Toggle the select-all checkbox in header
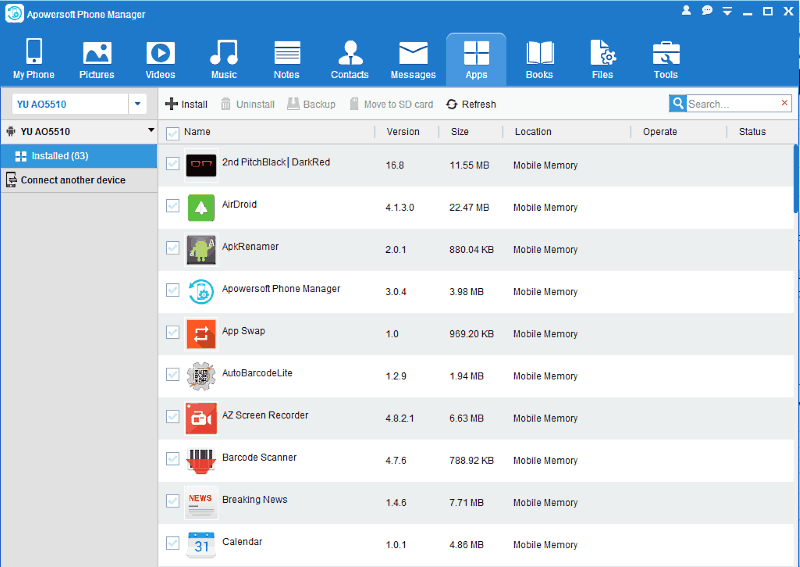This screenshot has height=567, width=800. tap(173, 133)
